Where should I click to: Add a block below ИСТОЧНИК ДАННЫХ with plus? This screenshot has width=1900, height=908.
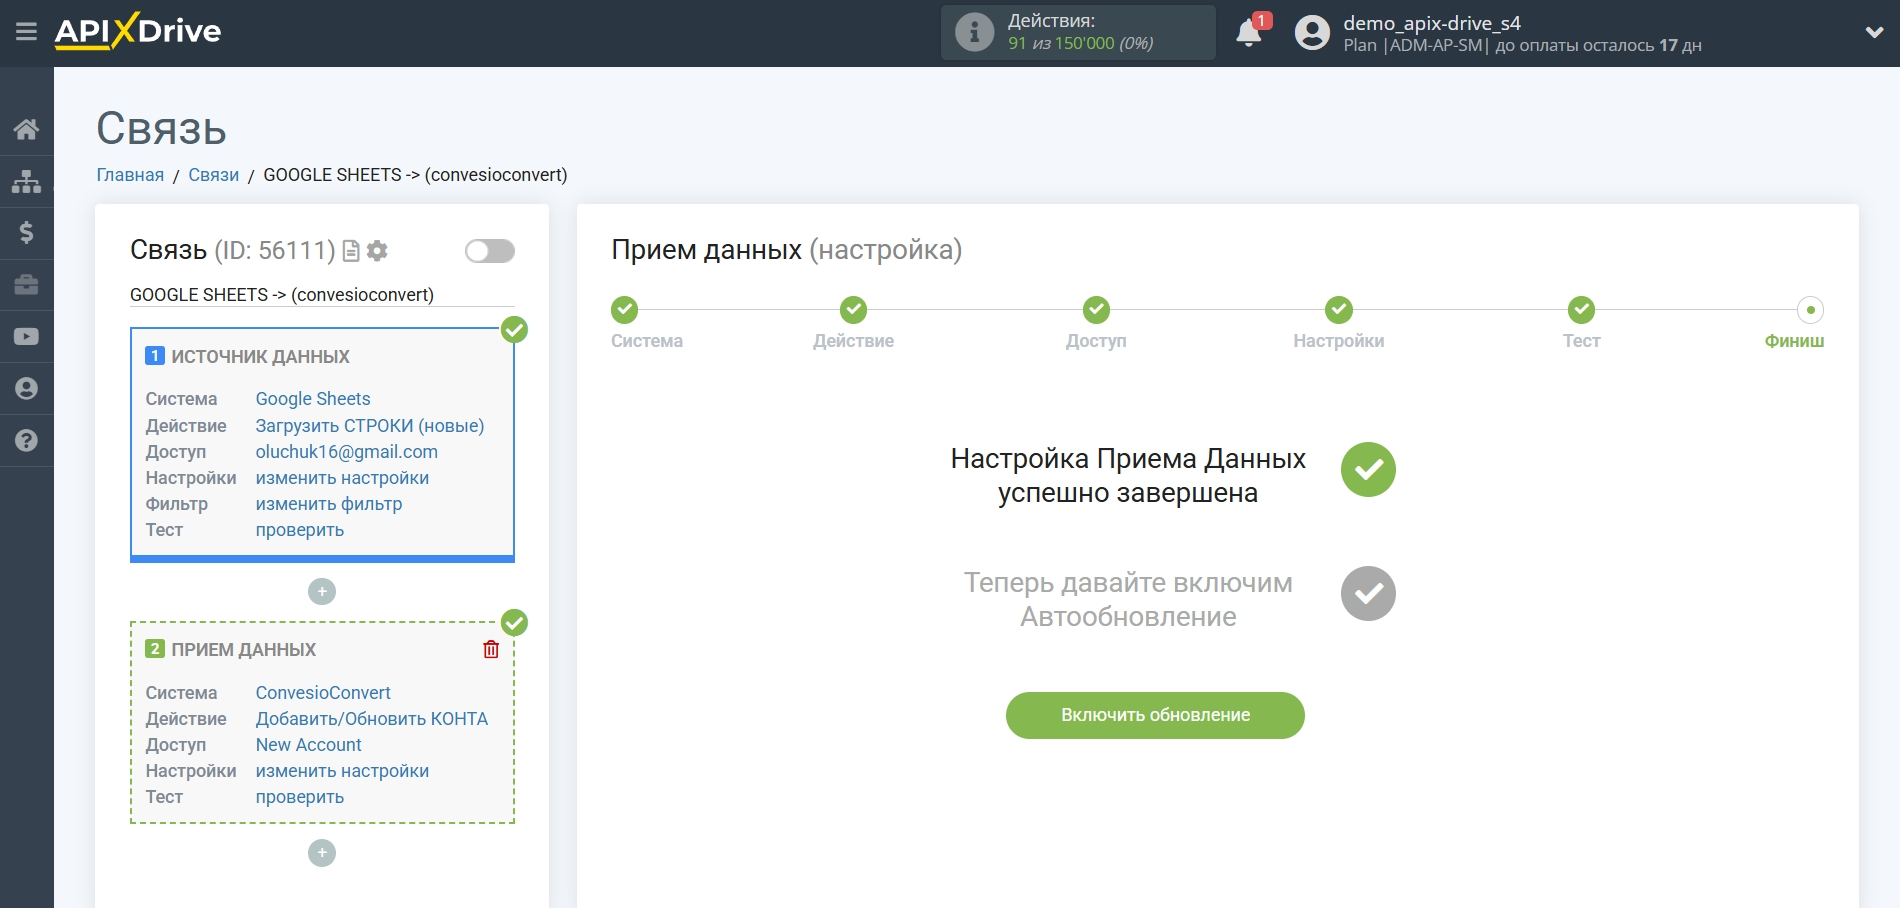322,592
